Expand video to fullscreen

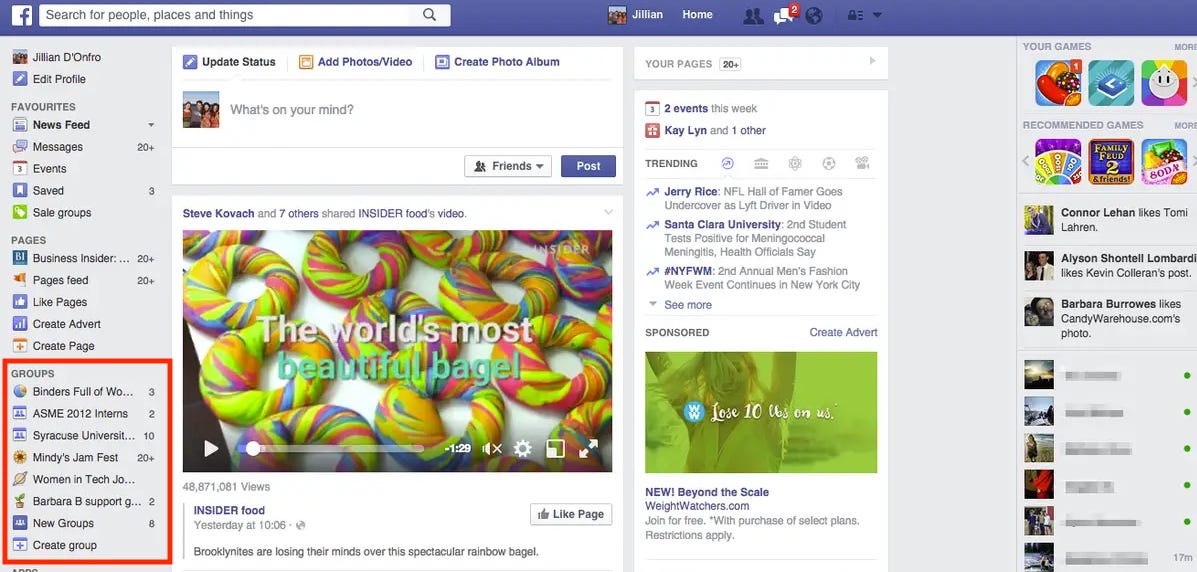[x=588, y=448]
